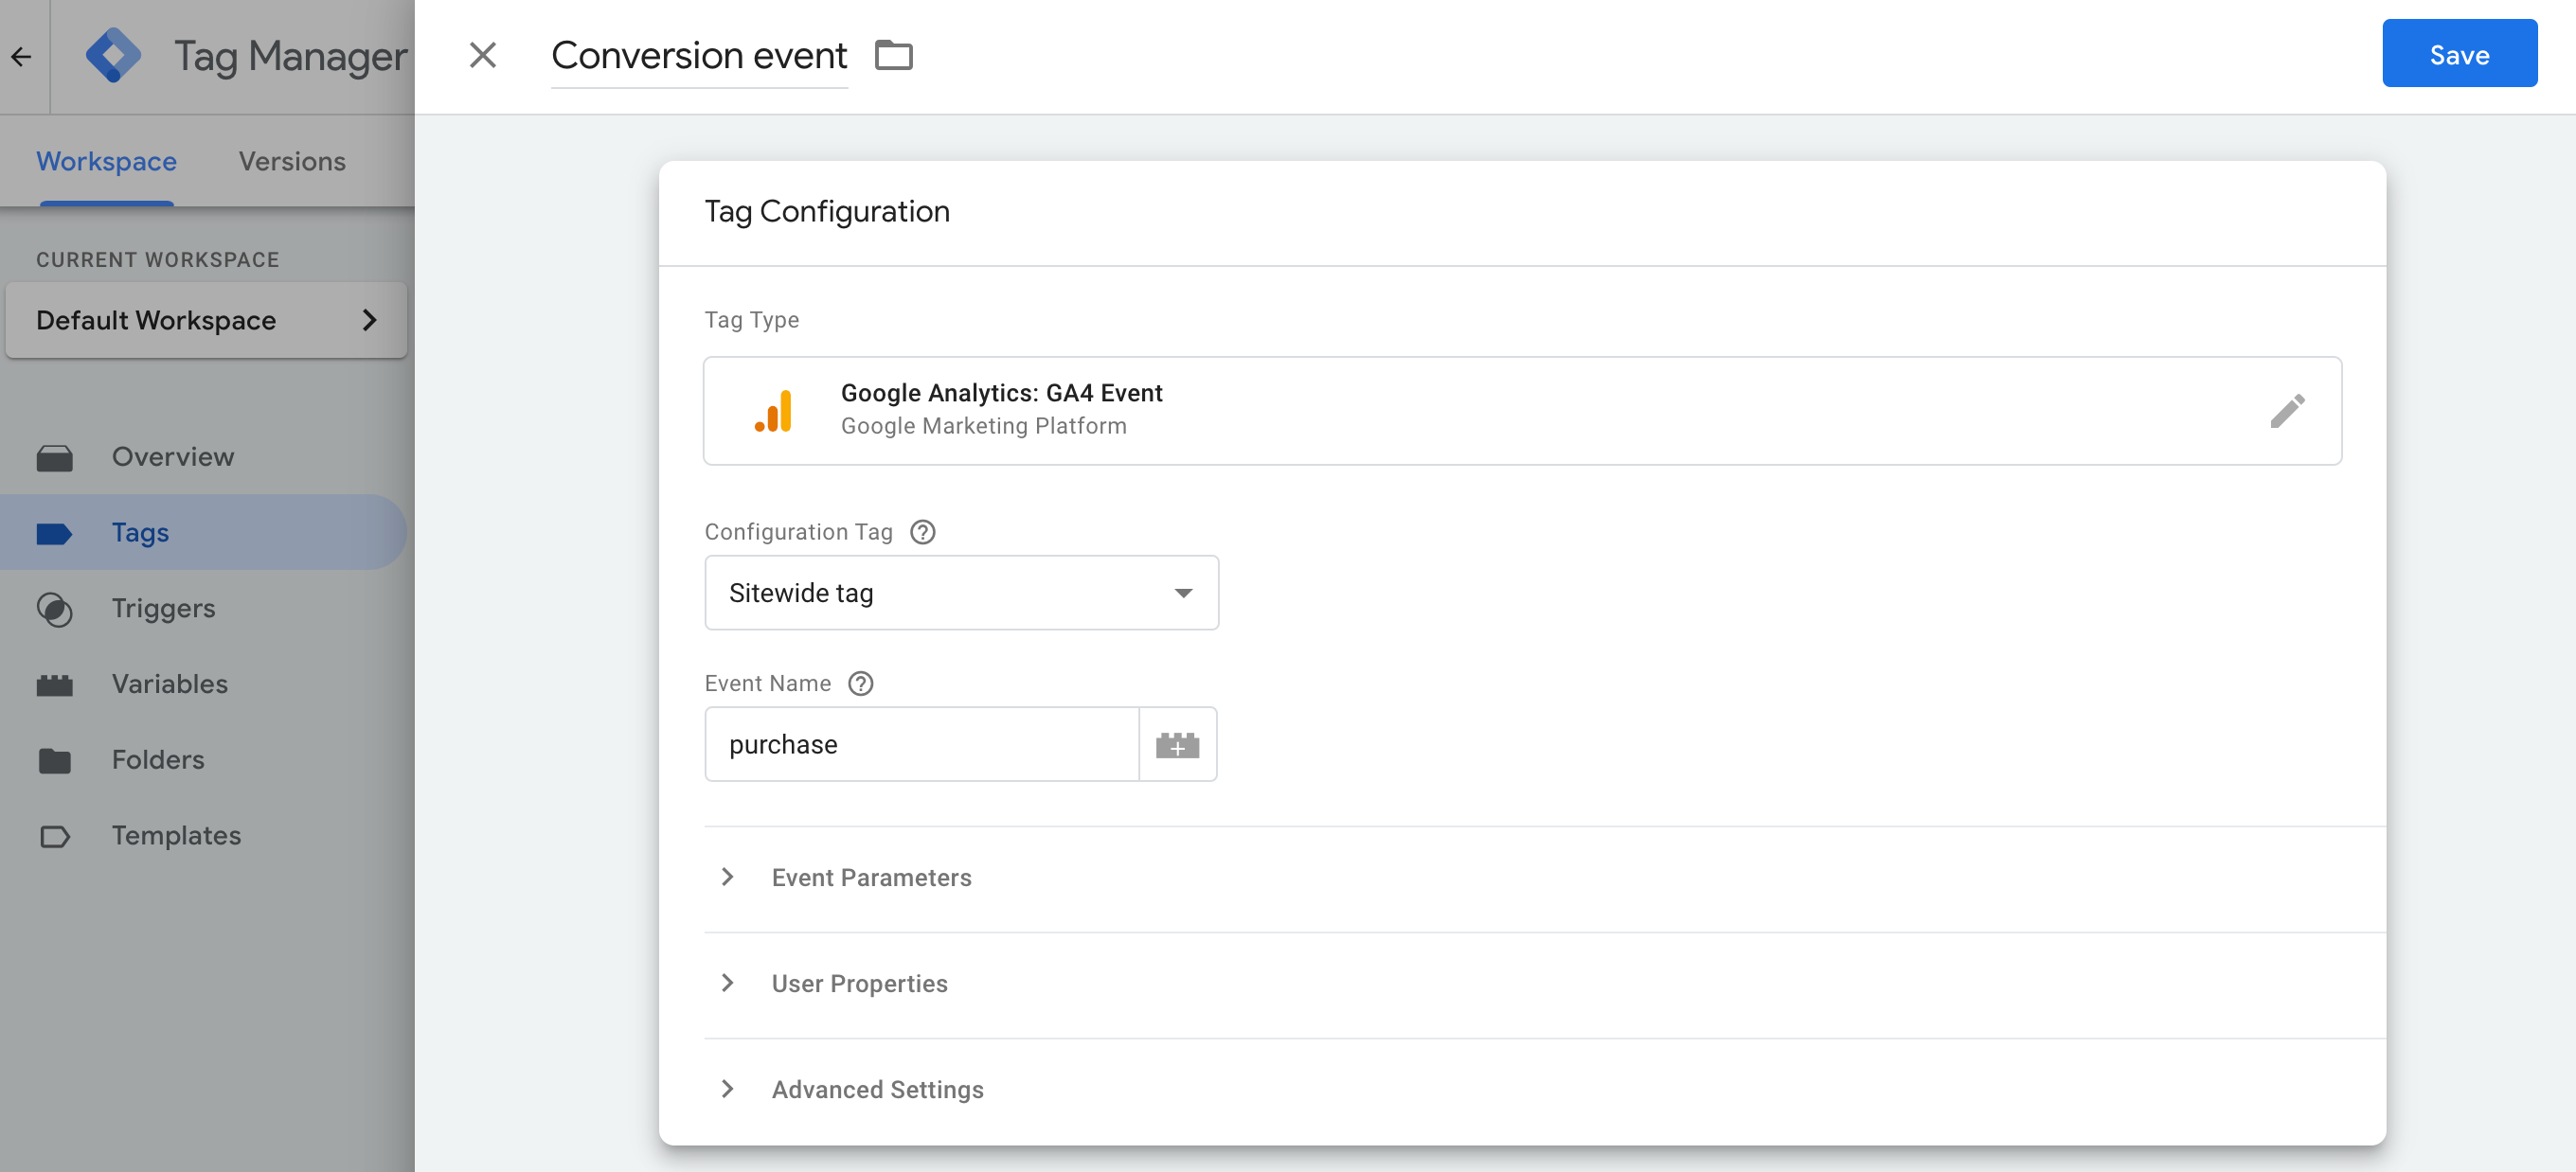Click the Tags sidebar icon
Image resolution: width=2576 pixels, height=1172 pixels.
click(56, 532)
